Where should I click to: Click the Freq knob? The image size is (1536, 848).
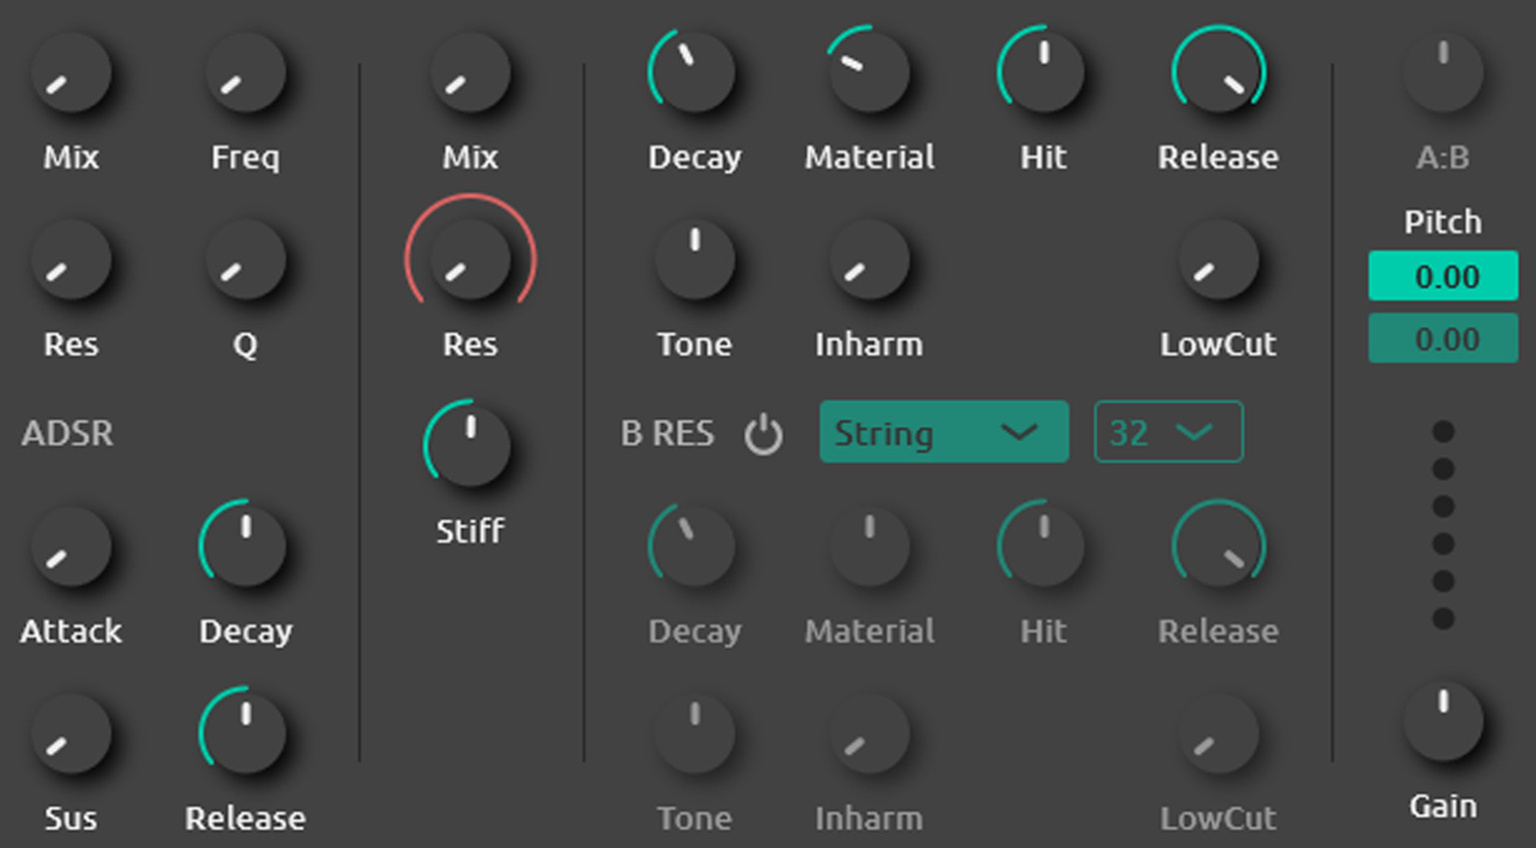pos(245,73)
